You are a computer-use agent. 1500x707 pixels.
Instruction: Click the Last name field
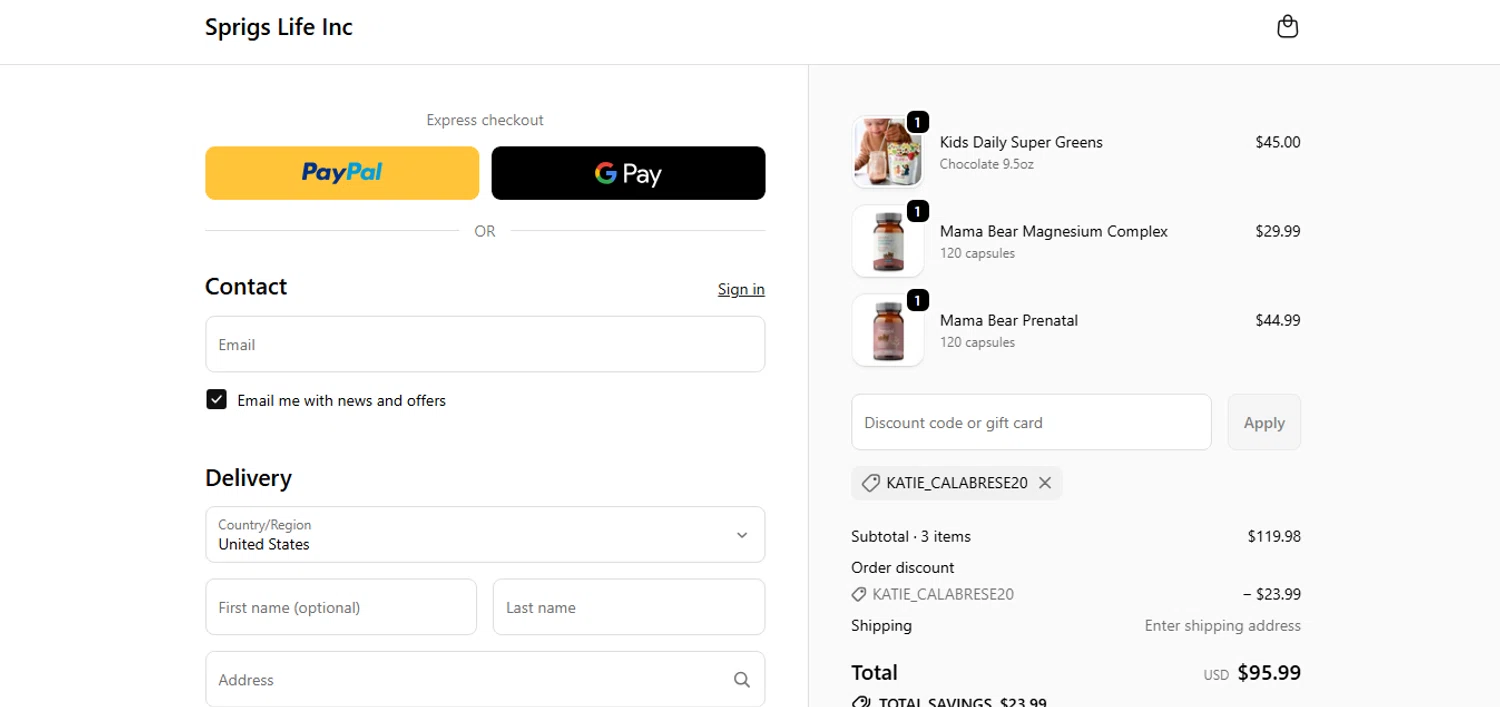629,607
